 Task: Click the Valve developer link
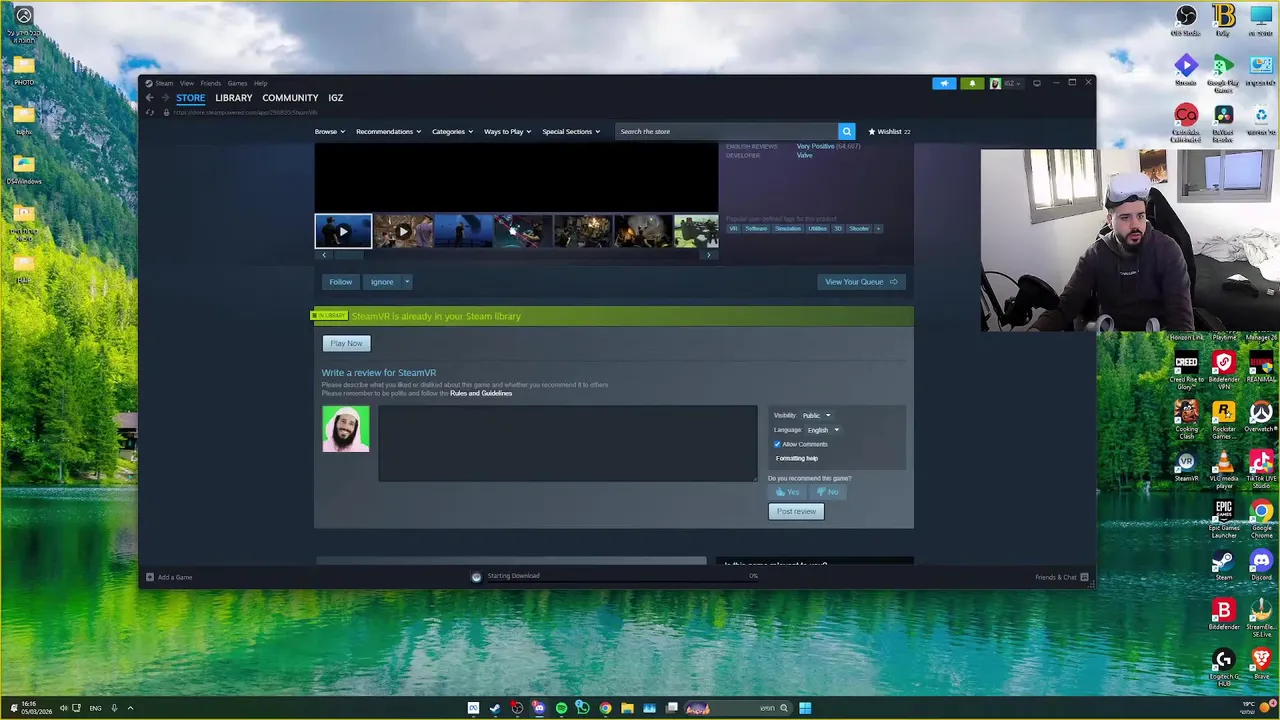pyautogui.click(x=804, y=155)
